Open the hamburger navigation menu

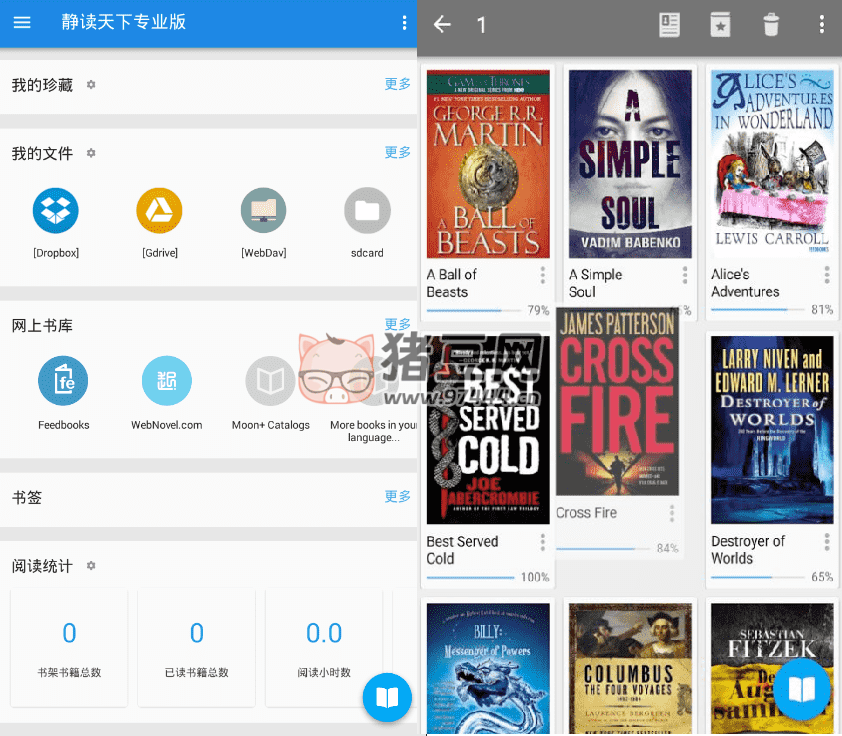(22, 23)
